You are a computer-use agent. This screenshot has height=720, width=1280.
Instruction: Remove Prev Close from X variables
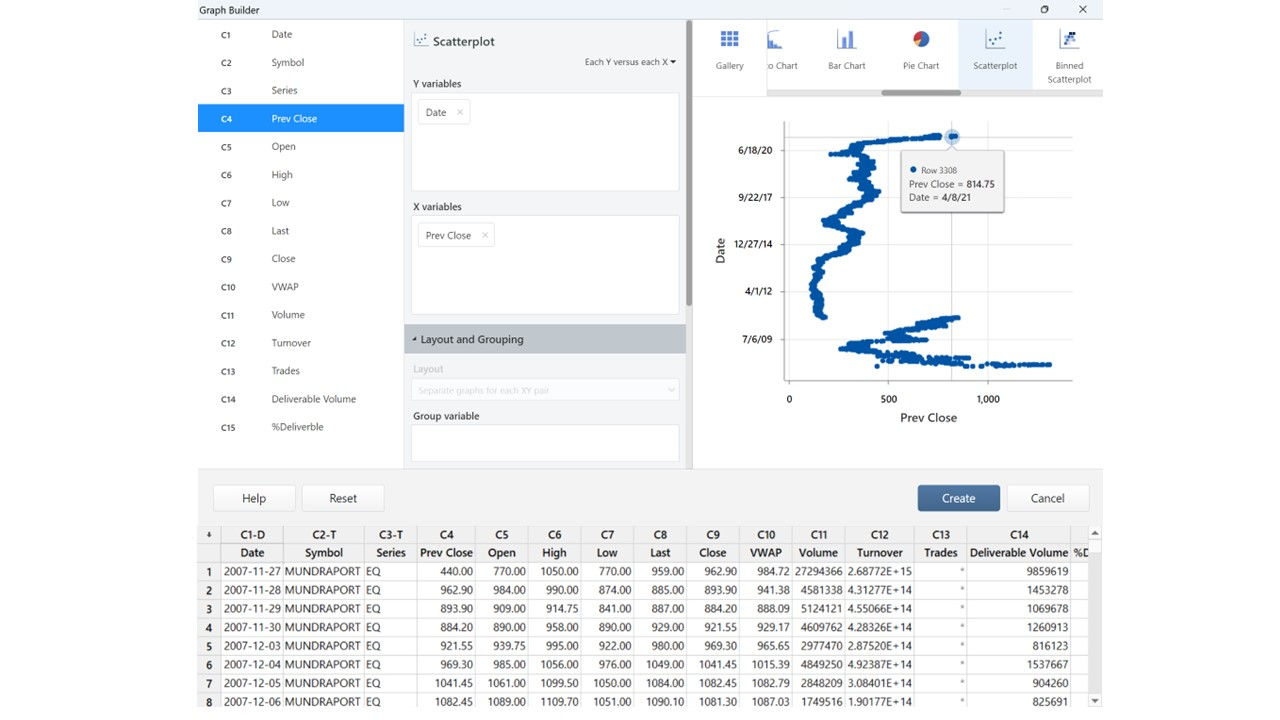click(484, 235)
